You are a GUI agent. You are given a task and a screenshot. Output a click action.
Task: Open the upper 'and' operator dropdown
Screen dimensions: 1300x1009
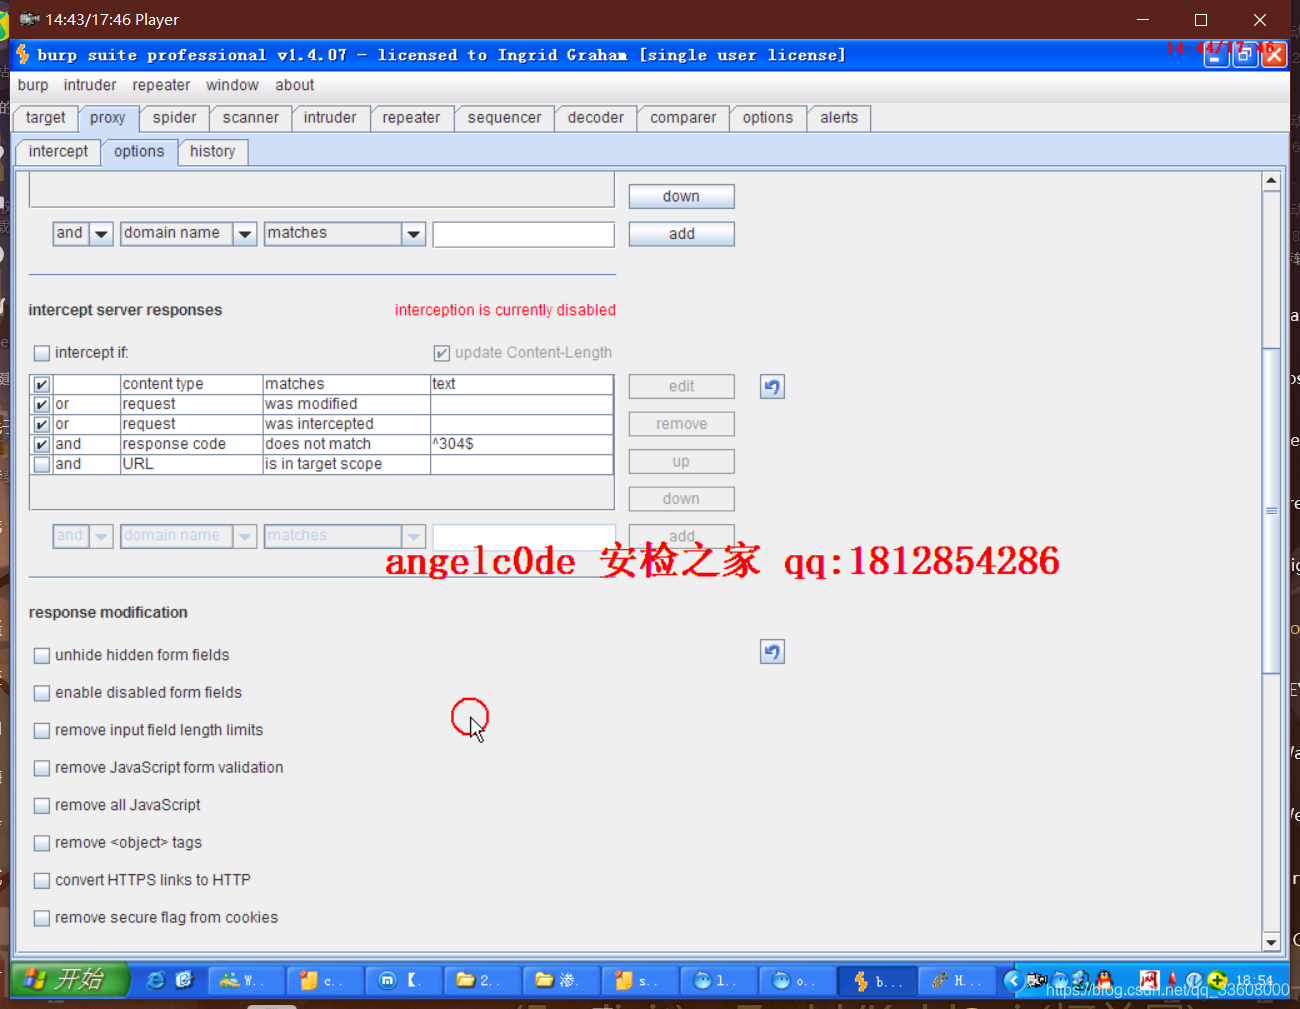point(83,234)
